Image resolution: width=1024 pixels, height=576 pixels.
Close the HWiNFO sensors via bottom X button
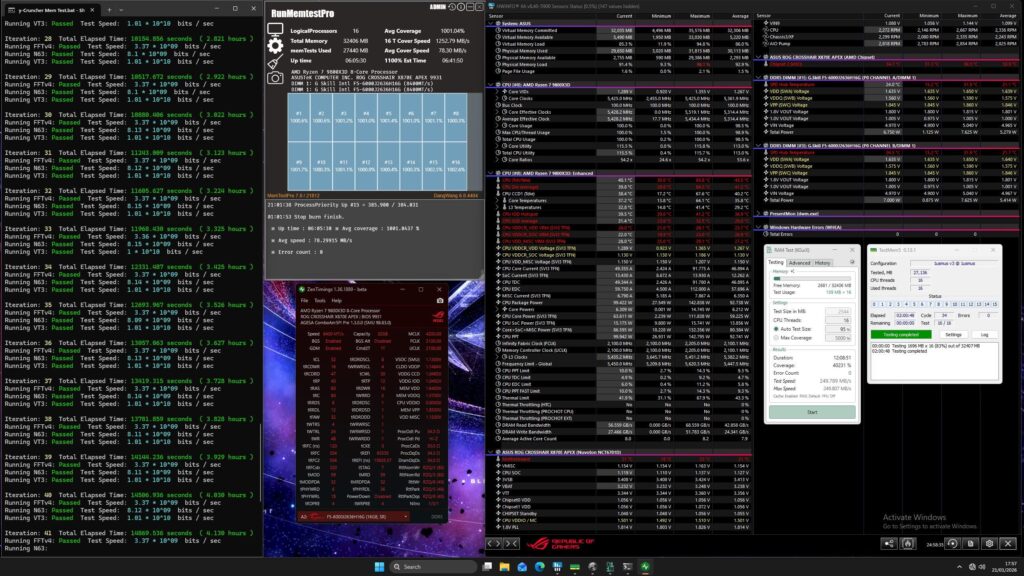coord(1008,543)
